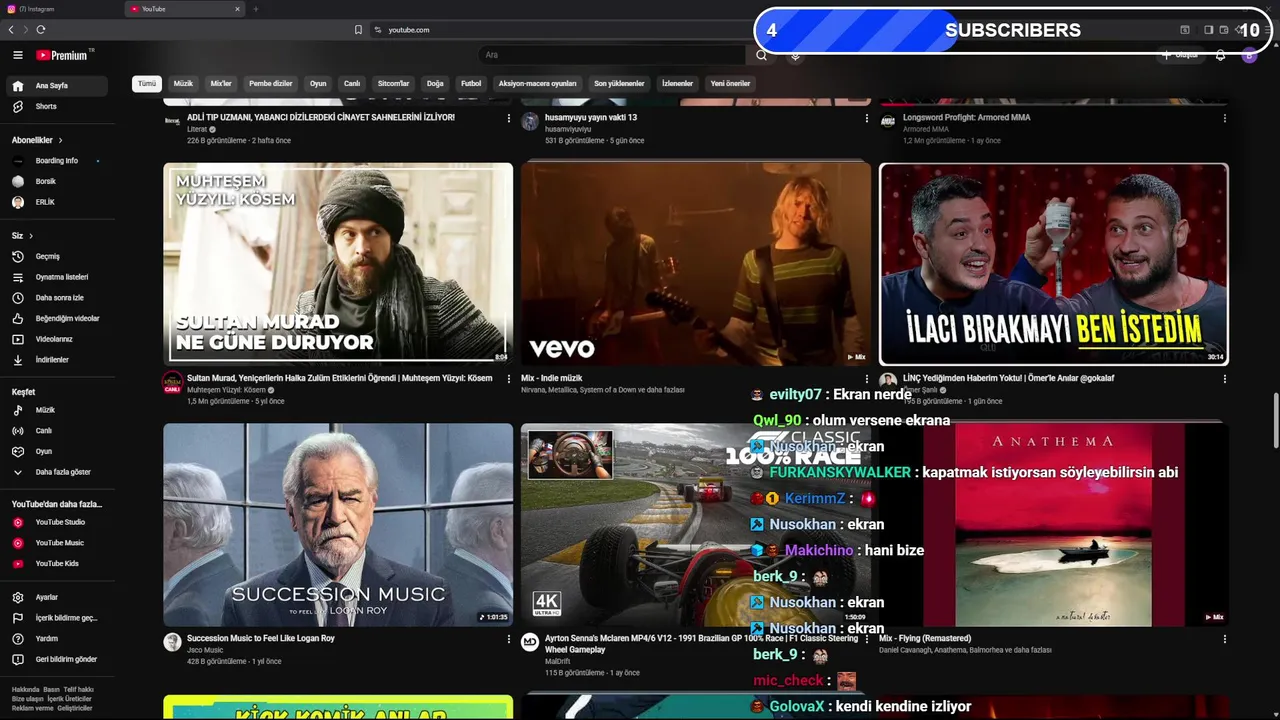Open options for Longsword Profight video

(1224, 118)
